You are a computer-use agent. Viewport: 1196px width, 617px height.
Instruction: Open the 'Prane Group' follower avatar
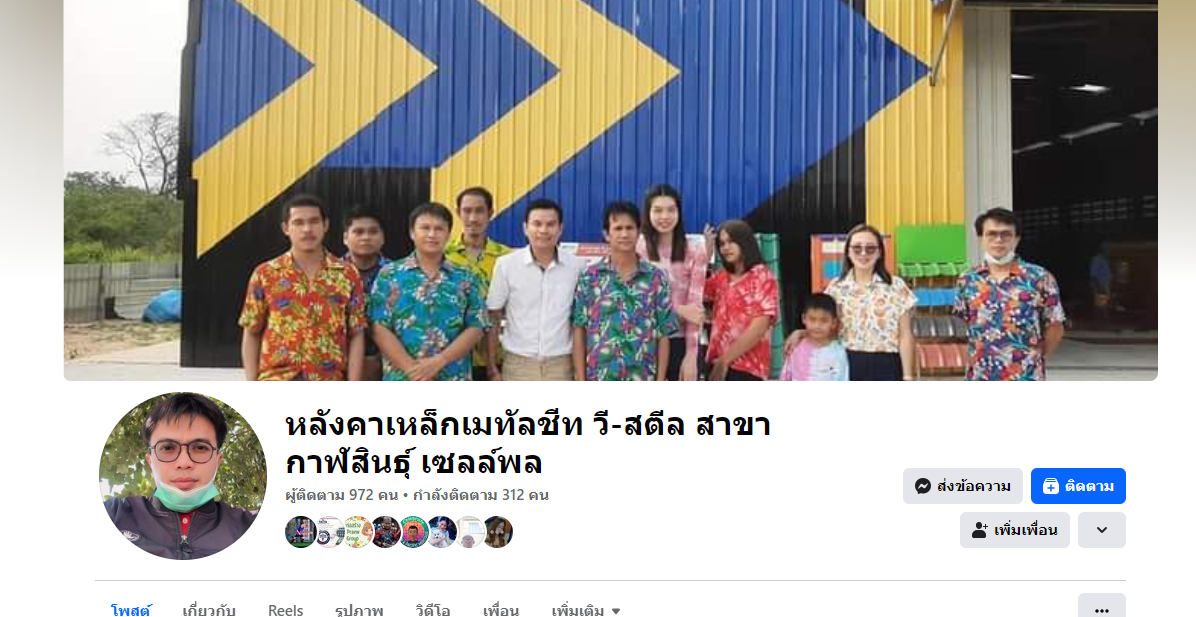tap(357, 532)
